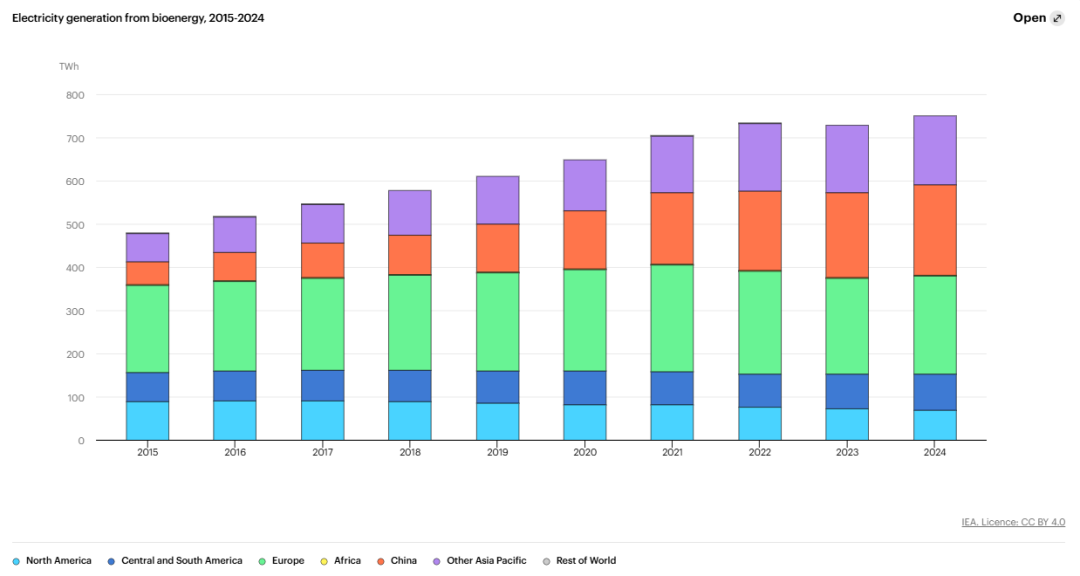Open the IEA Licence CC BY 4.0 link

pyautogui.click(x=1013, y=522)
